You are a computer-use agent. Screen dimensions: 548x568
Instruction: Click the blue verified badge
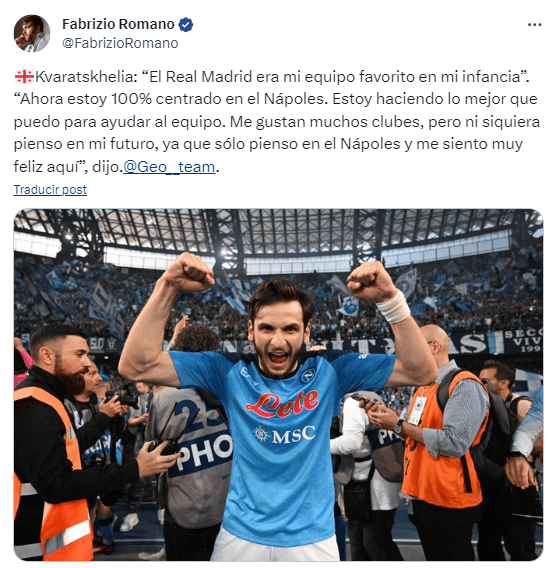(x=186, y=24)
